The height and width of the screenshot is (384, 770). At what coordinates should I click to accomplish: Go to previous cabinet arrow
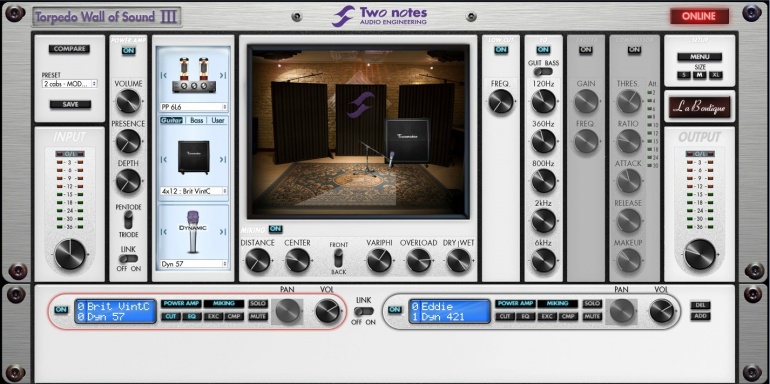(x=164, y=159)
